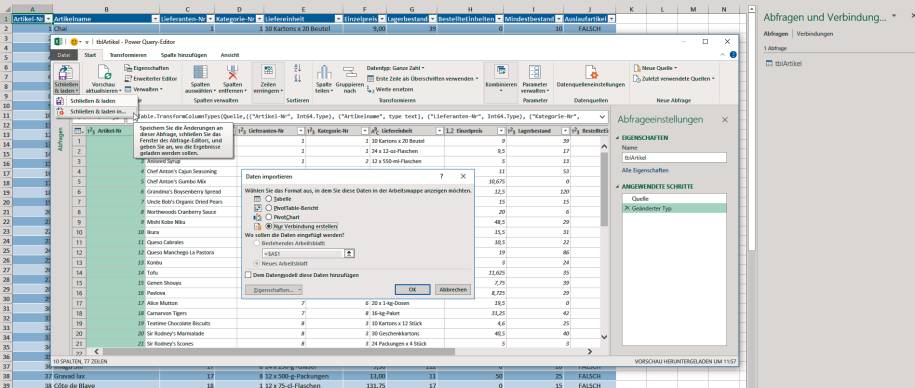Open Alle Eigenschaften link
Viewport: 915px width, 388px height.
click(x=645, y=170)
